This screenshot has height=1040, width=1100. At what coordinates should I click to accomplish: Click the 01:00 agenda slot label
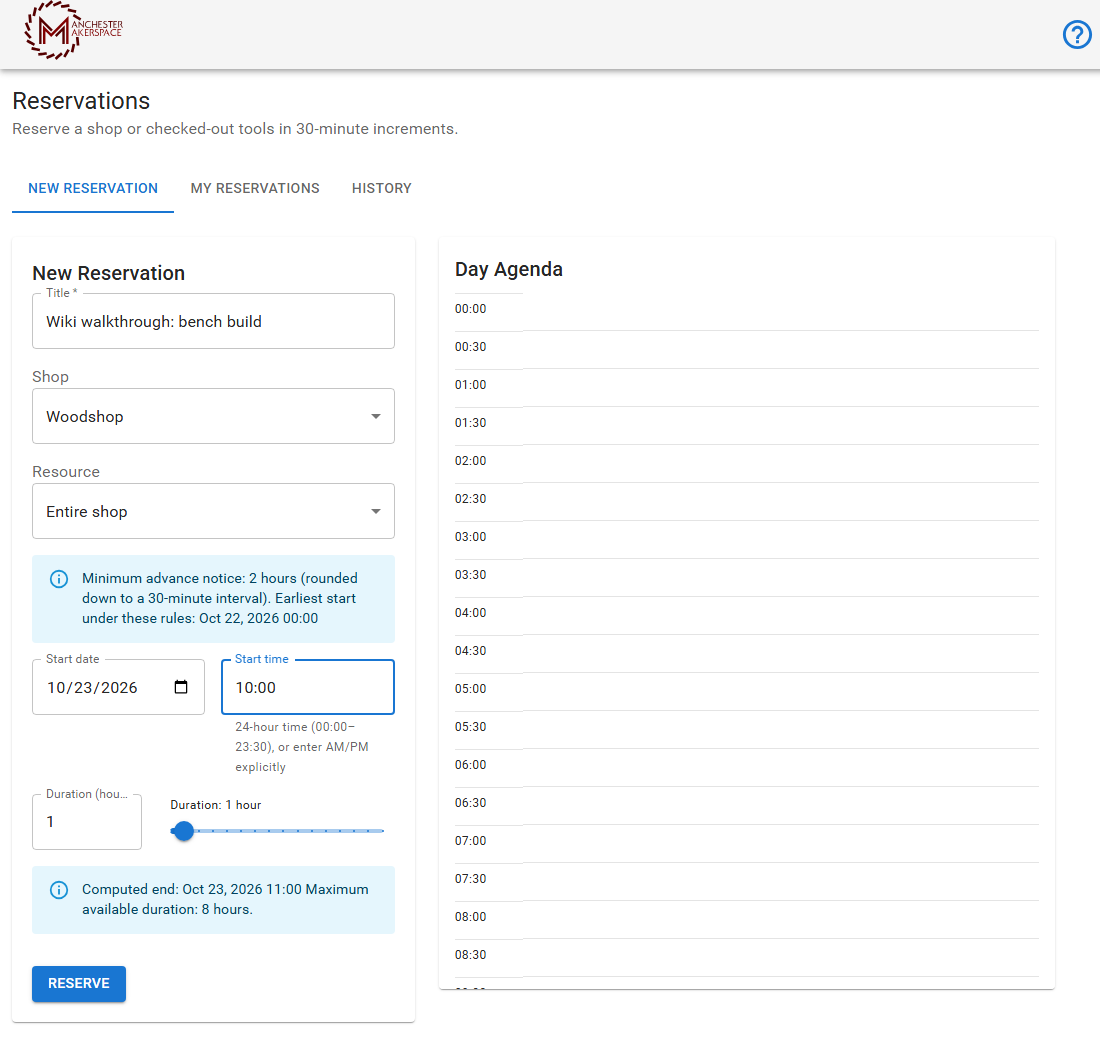pyautogui.click(x=470, y=385)
